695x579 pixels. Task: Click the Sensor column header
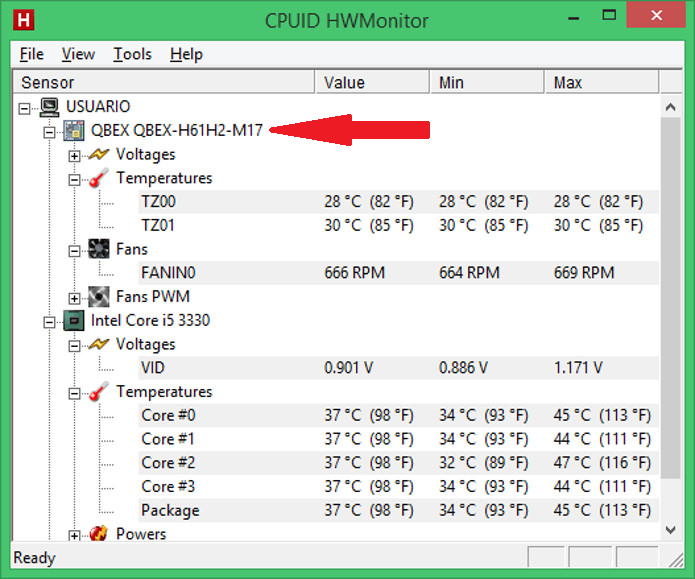click(x=164, y=82)
